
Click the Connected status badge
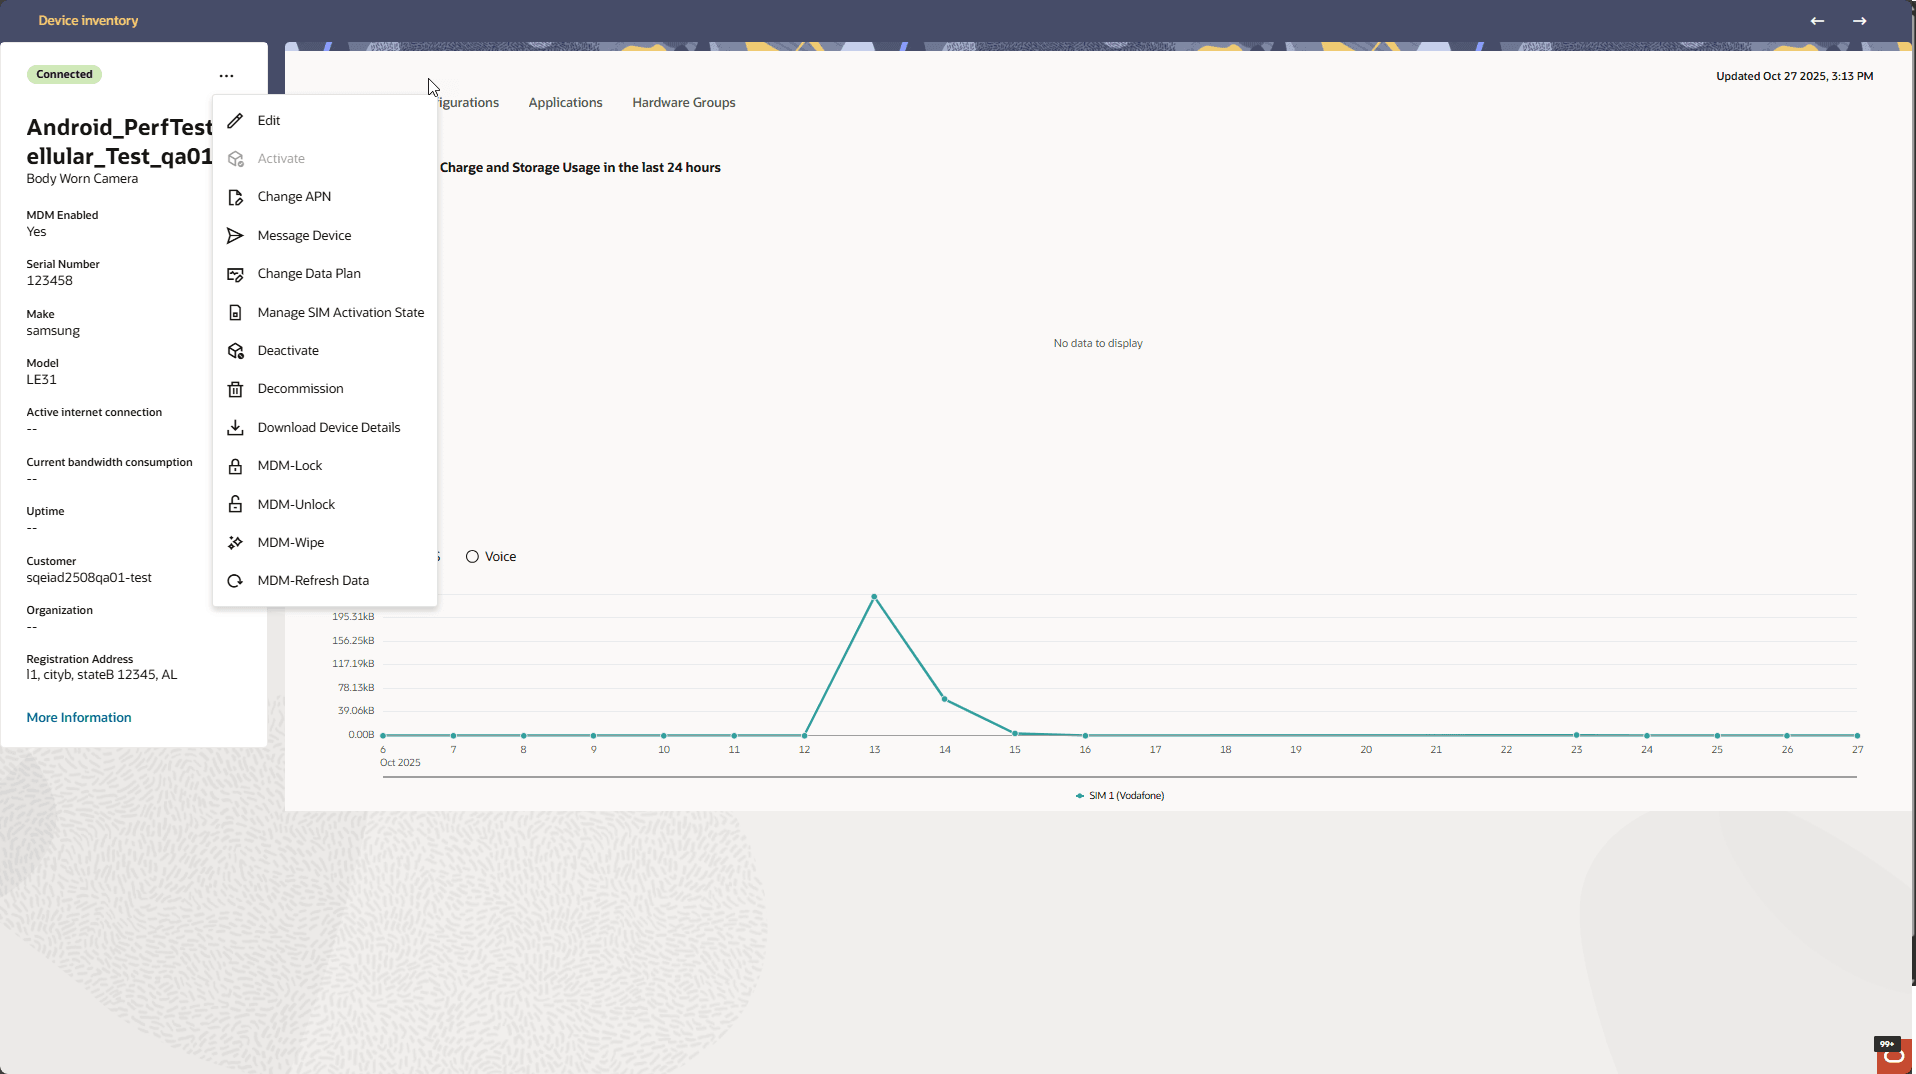coord(64,74)
